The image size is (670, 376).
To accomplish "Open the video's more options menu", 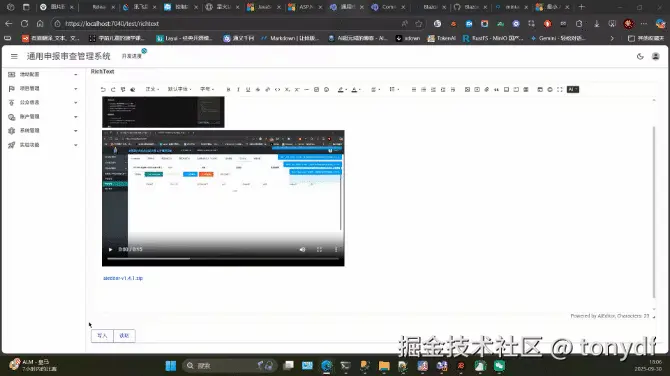I will [x=336, y=250].
